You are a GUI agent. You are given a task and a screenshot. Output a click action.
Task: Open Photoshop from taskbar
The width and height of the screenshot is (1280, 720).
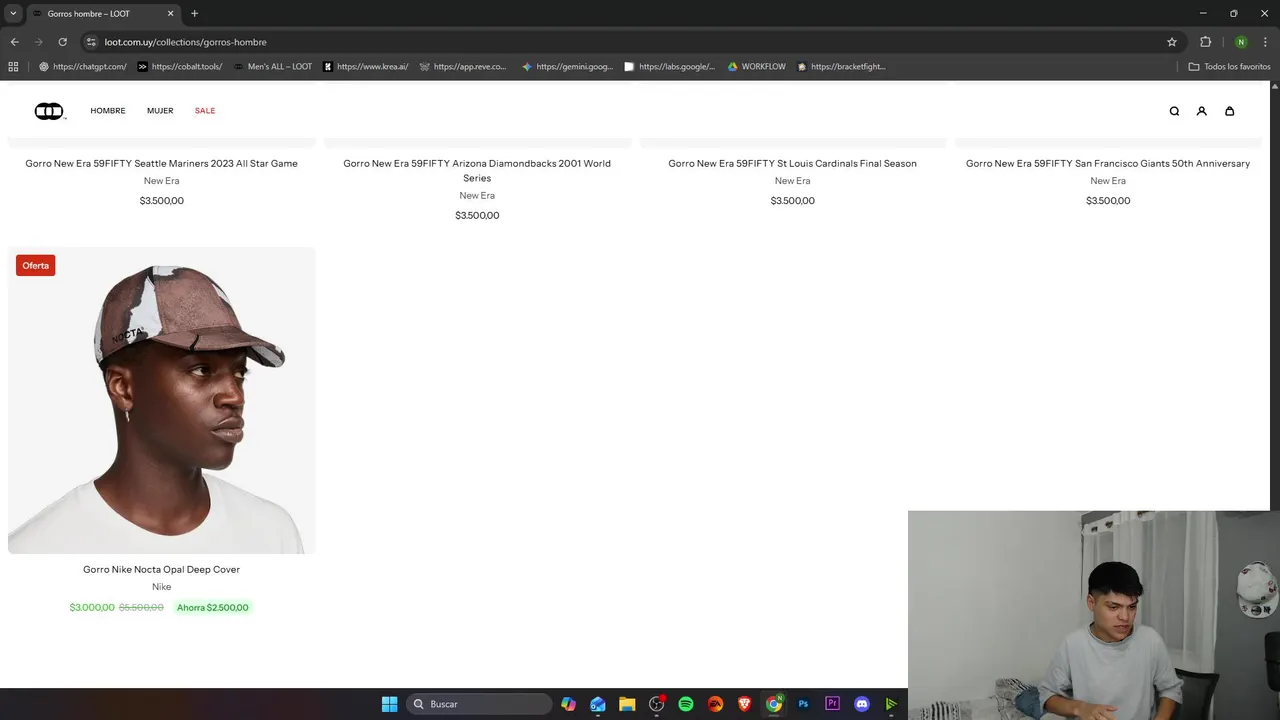point(803,704)
